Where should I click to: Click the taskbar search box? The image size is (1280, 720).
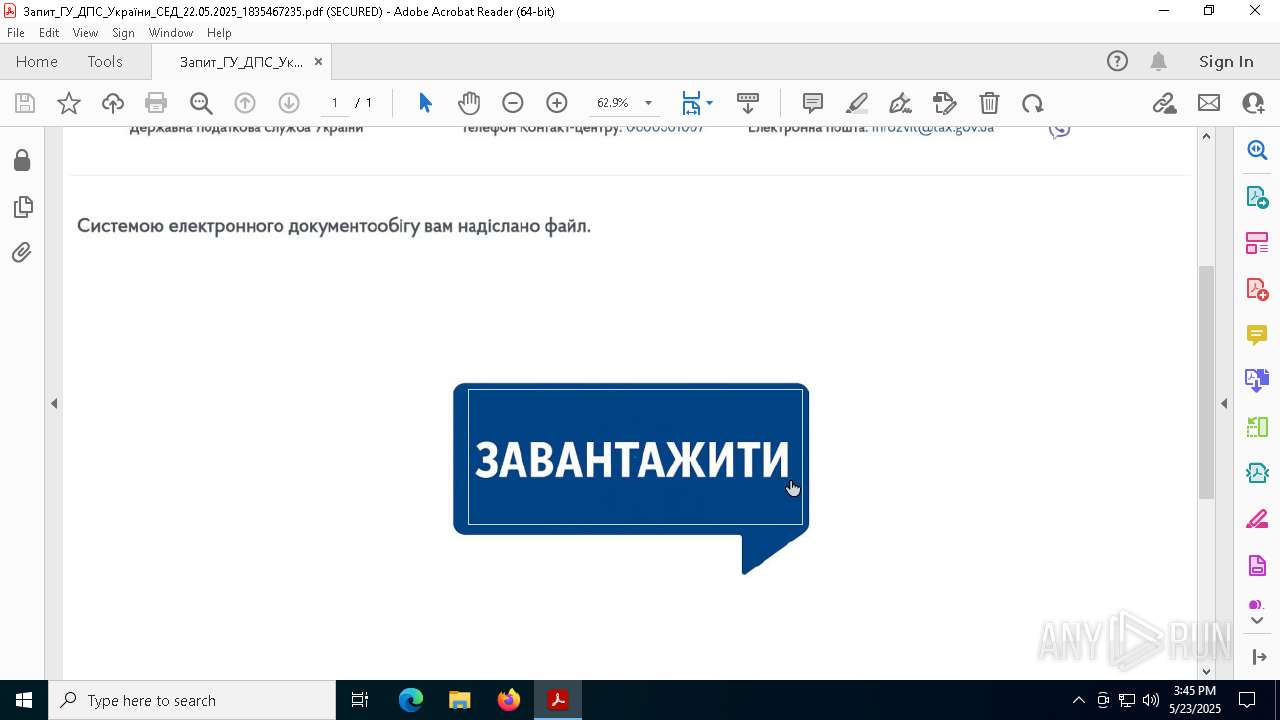tap(192, 700)
